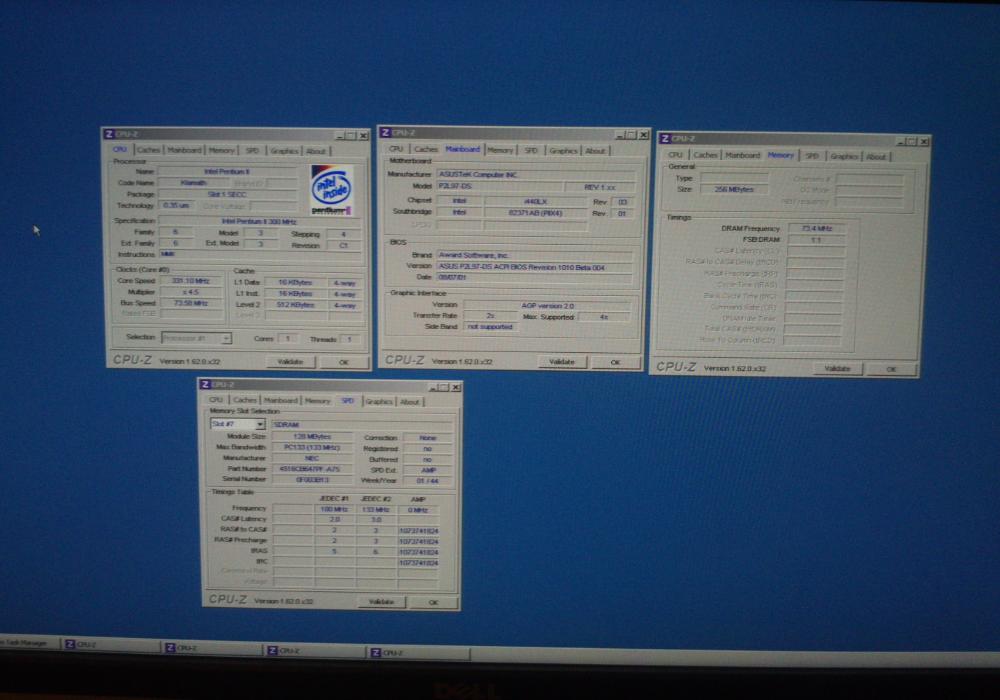This screenshot has width=1000, height=700.
Task: Select Mainboard tab in the SPD window
Action: coord(281,400)
